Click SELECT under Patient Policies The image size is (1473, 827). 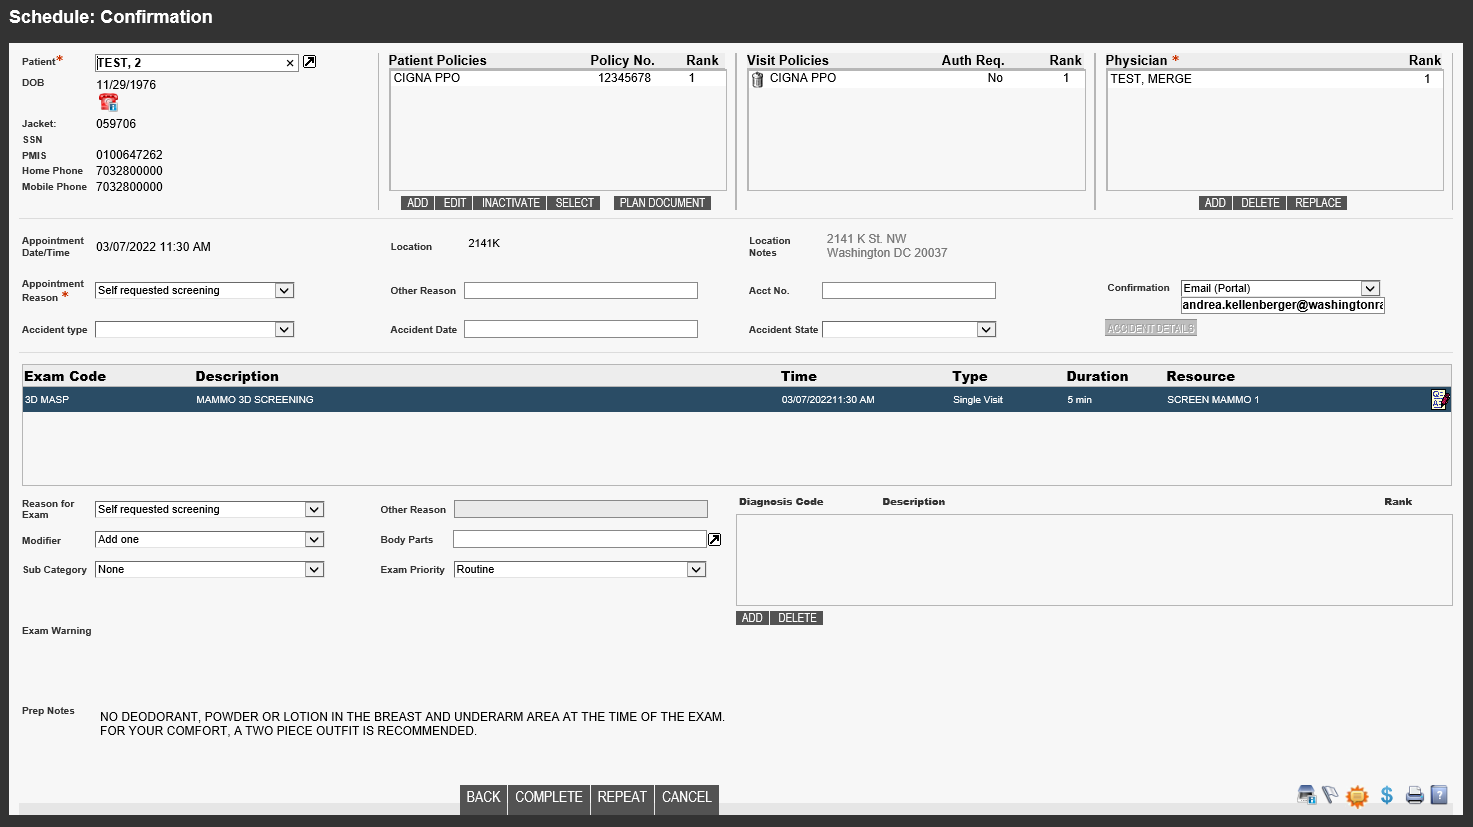pos(575,203)
